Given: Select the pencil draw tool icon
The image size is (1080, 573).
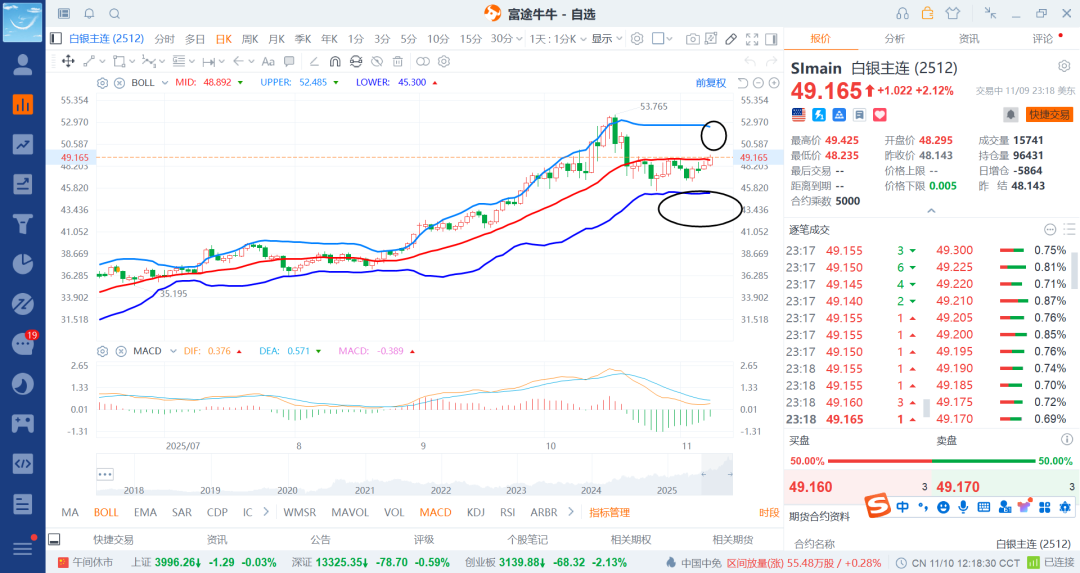Looking at the screenshot, I should click(731, 39).
